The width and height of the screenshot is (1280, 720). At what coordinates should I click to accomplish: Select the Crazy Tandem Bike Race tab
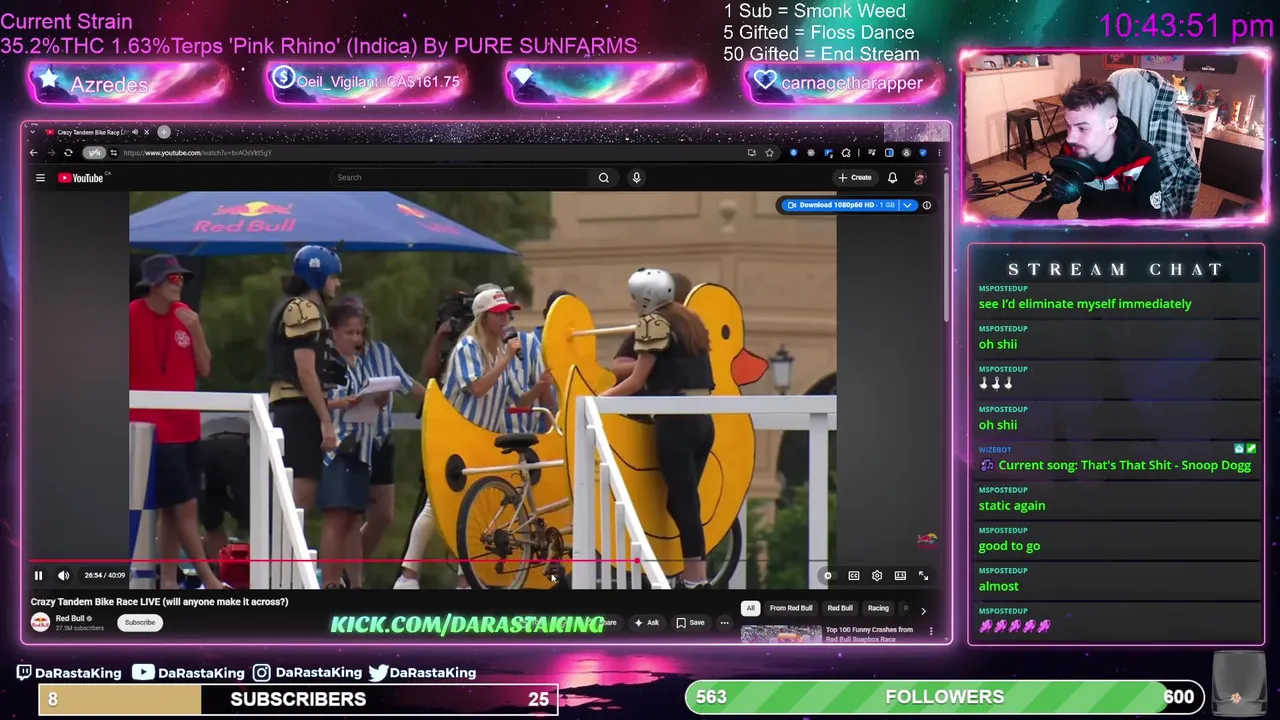pos(93,132)
